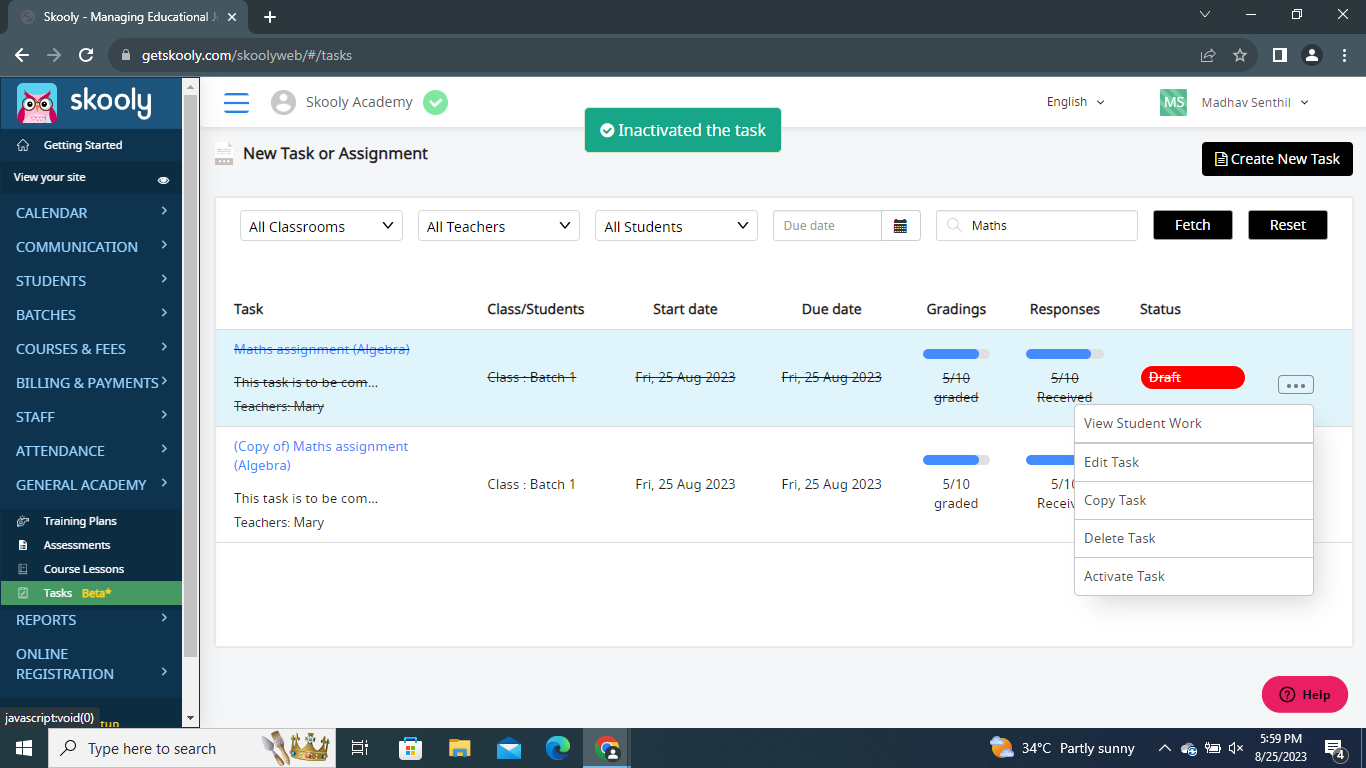Screen dimensions: 1366x768
Task: Click the Getting Started home icon
Action: [23, 145]
